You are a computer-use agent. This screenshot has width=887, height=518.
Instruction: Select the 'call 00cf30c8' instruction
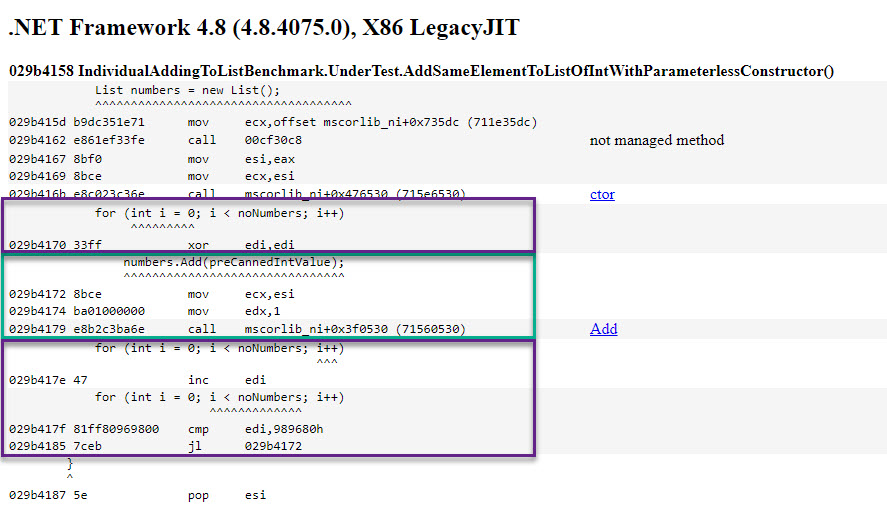click(244, 140)
